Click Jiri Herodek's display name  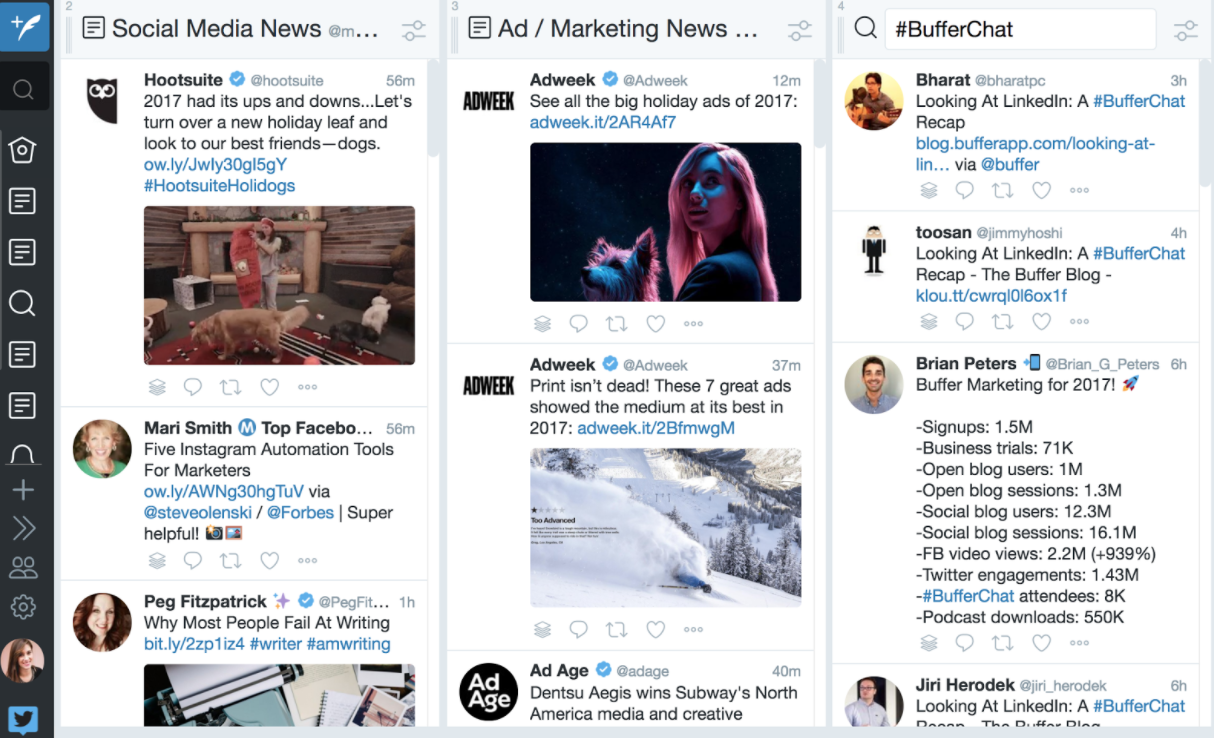tap(964, 685)
